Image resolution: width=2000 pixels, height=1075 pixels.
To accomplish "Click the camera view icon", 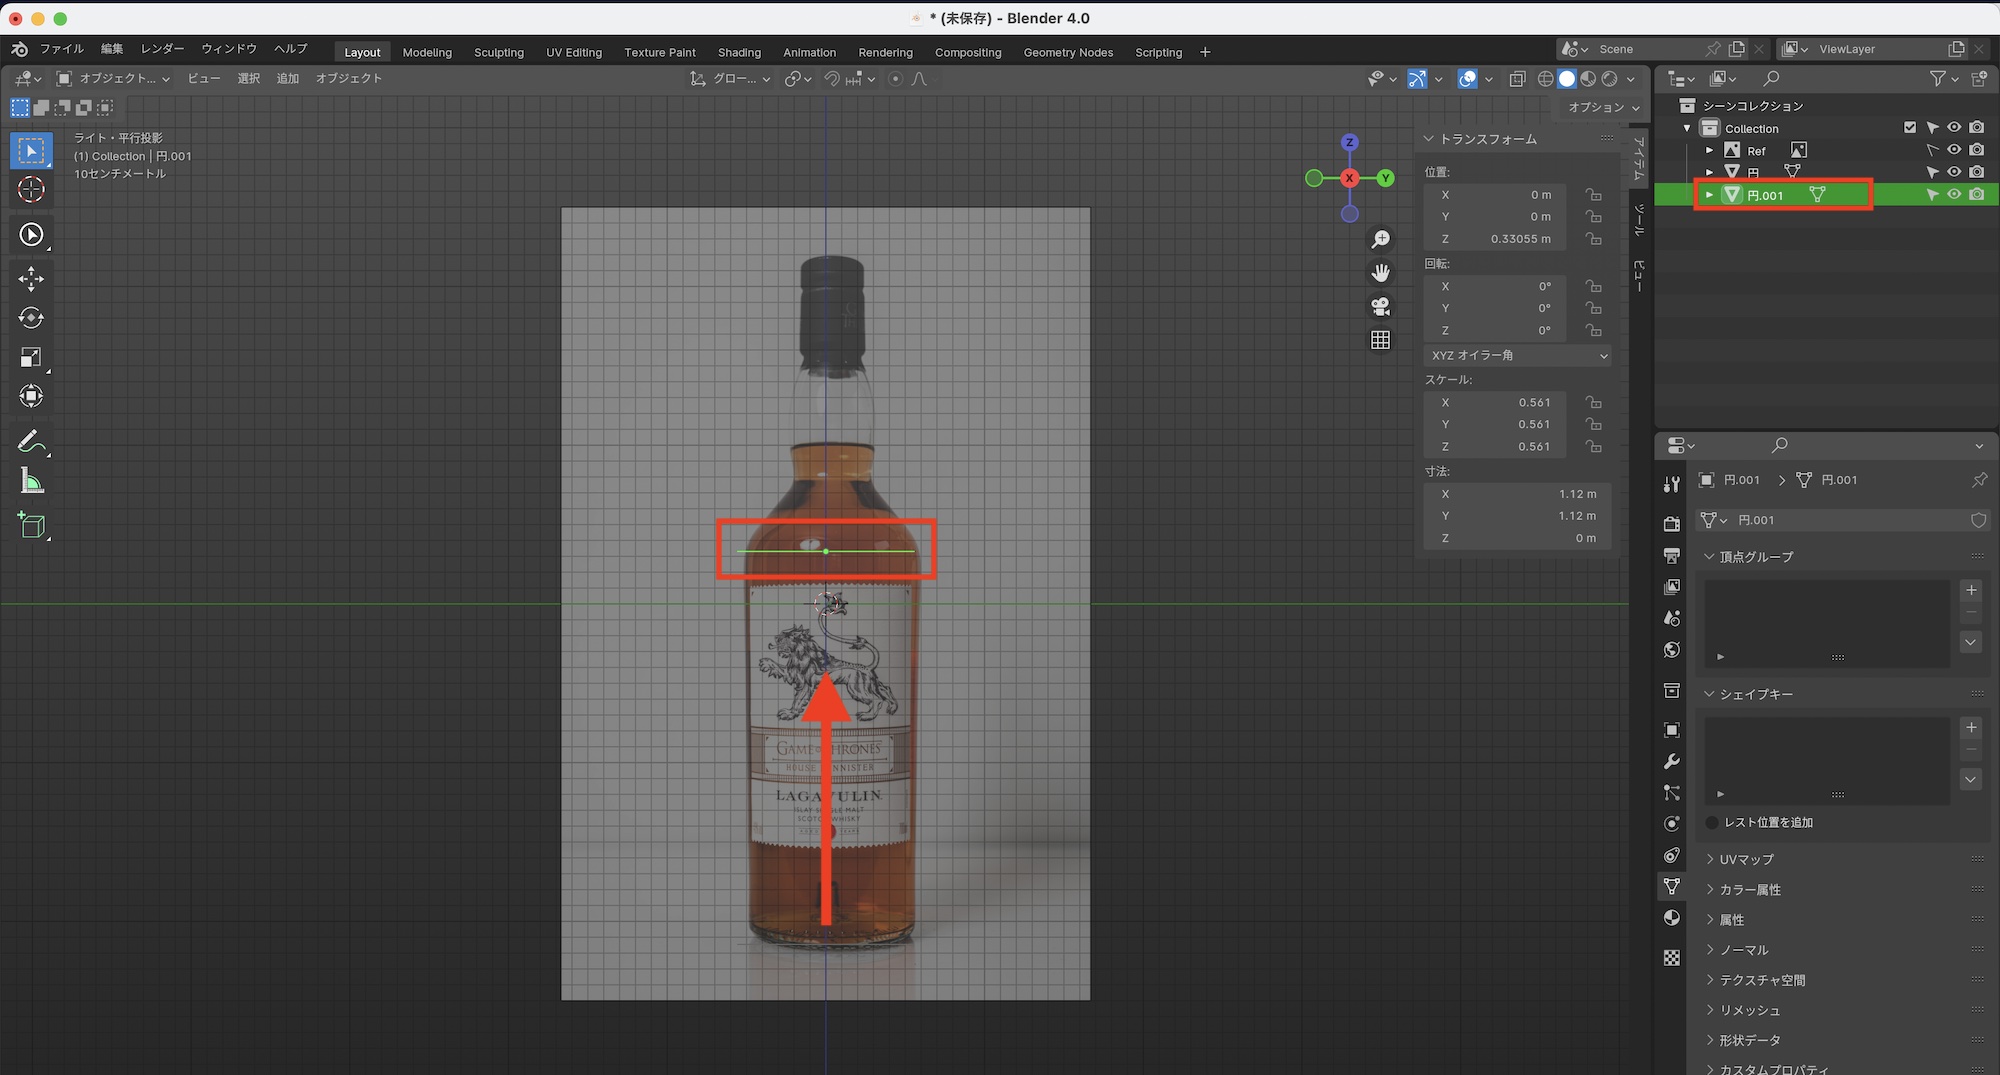I will [1381, 306].
